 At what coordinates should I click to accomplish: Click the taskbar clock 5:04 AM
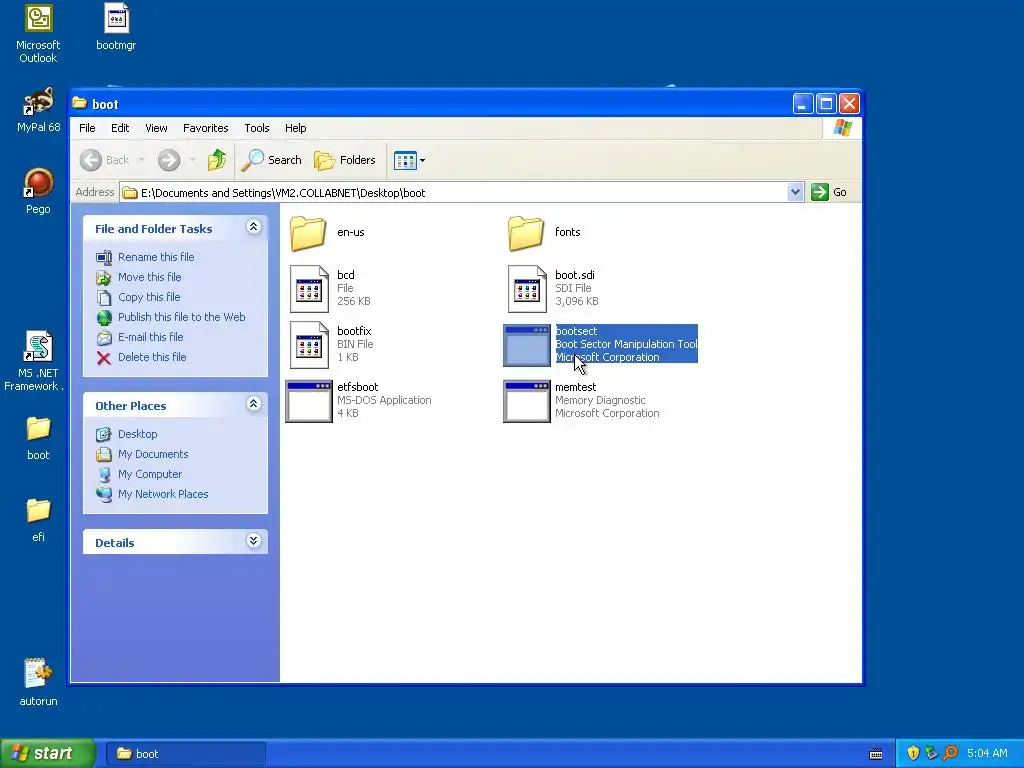click(x=987, y=753)
